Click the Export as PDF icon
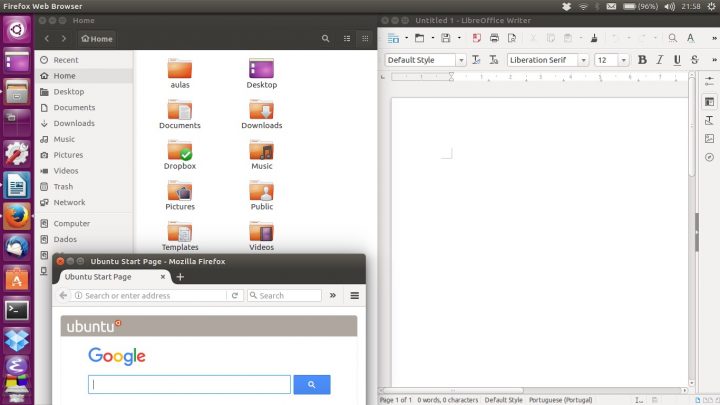The image size is (720, 405). pyautogui.click(x=476, y=38)
